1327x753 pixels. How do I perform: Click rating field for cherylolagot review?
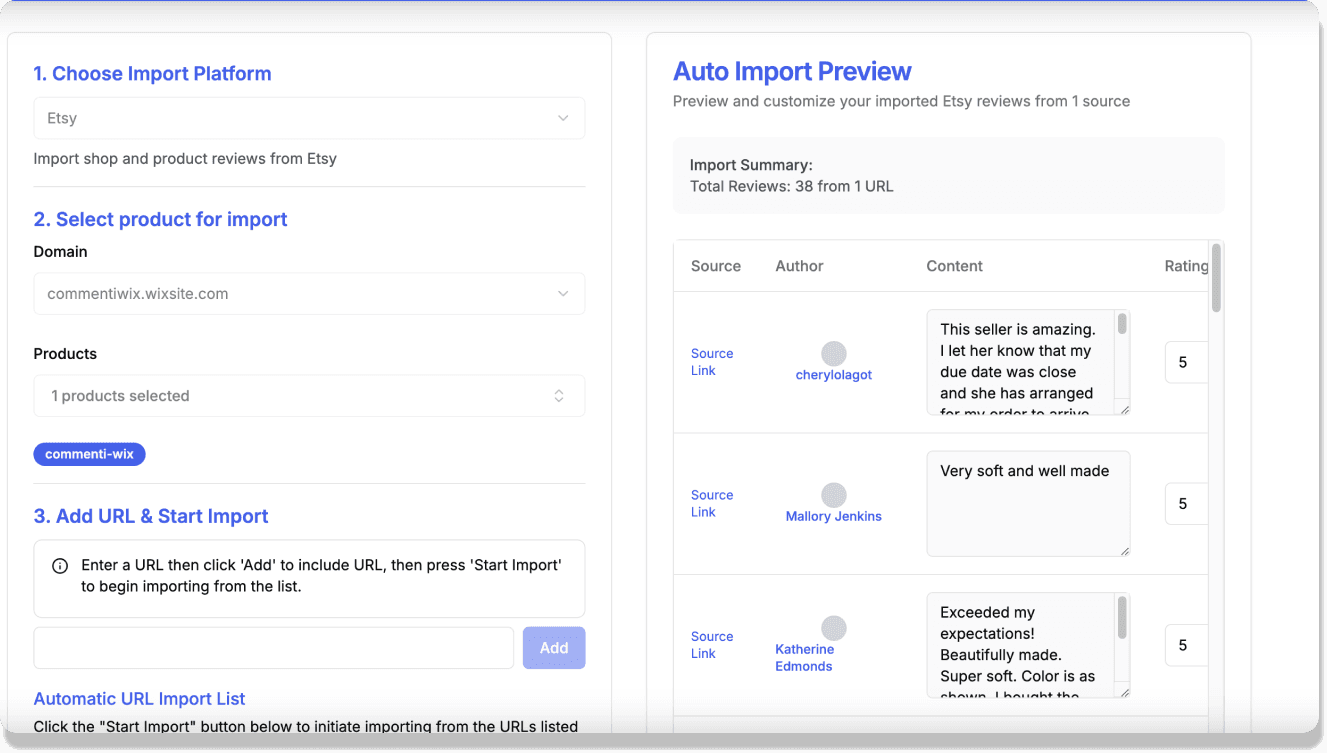click(1187, 362)
